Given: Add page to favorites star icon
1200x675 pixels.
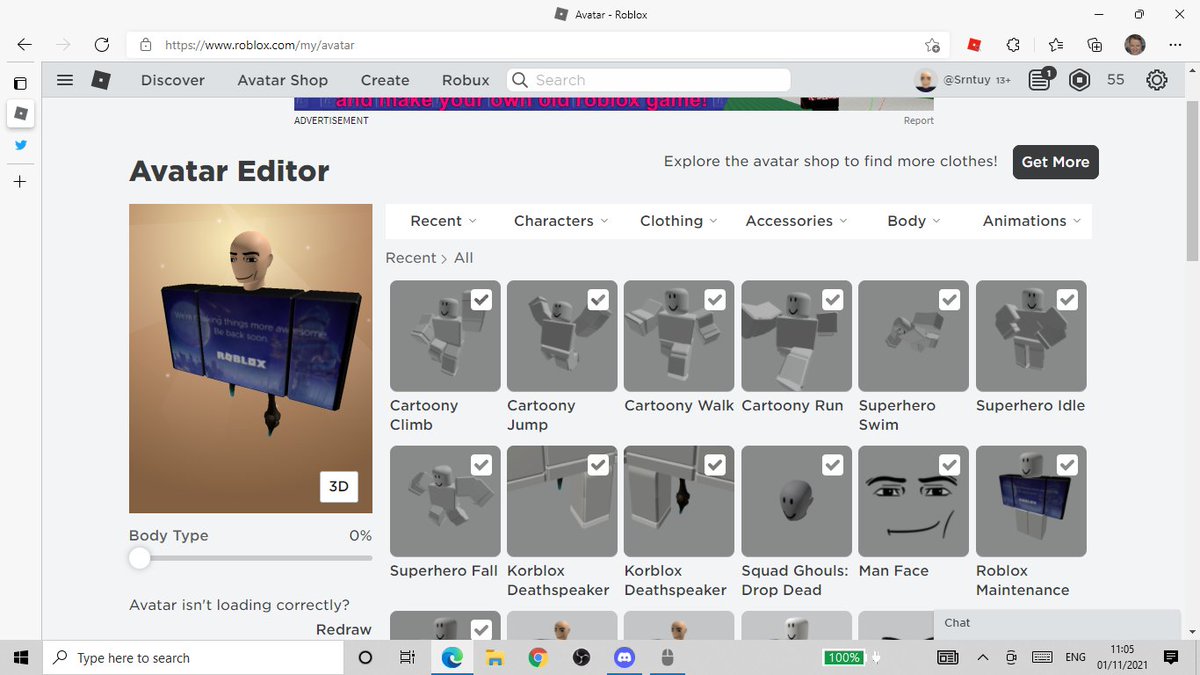Looking at the screenshot, I should 932,45.
